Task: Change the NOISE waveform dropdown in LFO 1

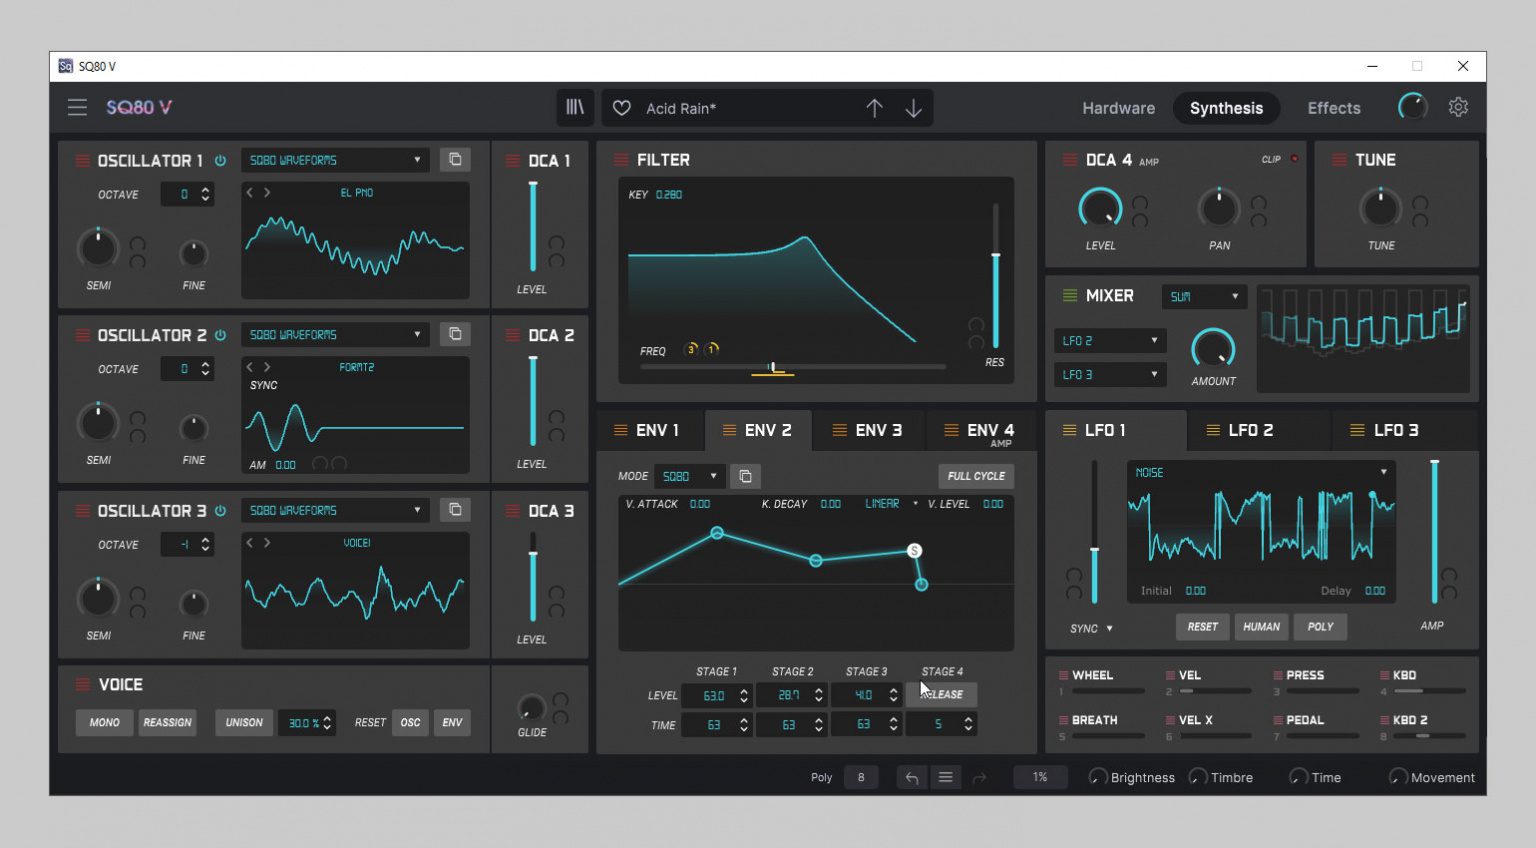Action: (x=1260, y=472)
